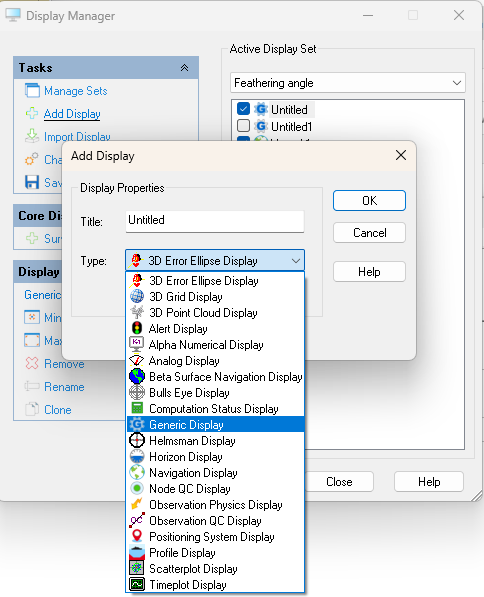The width and height of the screenshot is (484, 597).
Task: Click the 3D Grid Display globe icon
Action: pos(137,297)
